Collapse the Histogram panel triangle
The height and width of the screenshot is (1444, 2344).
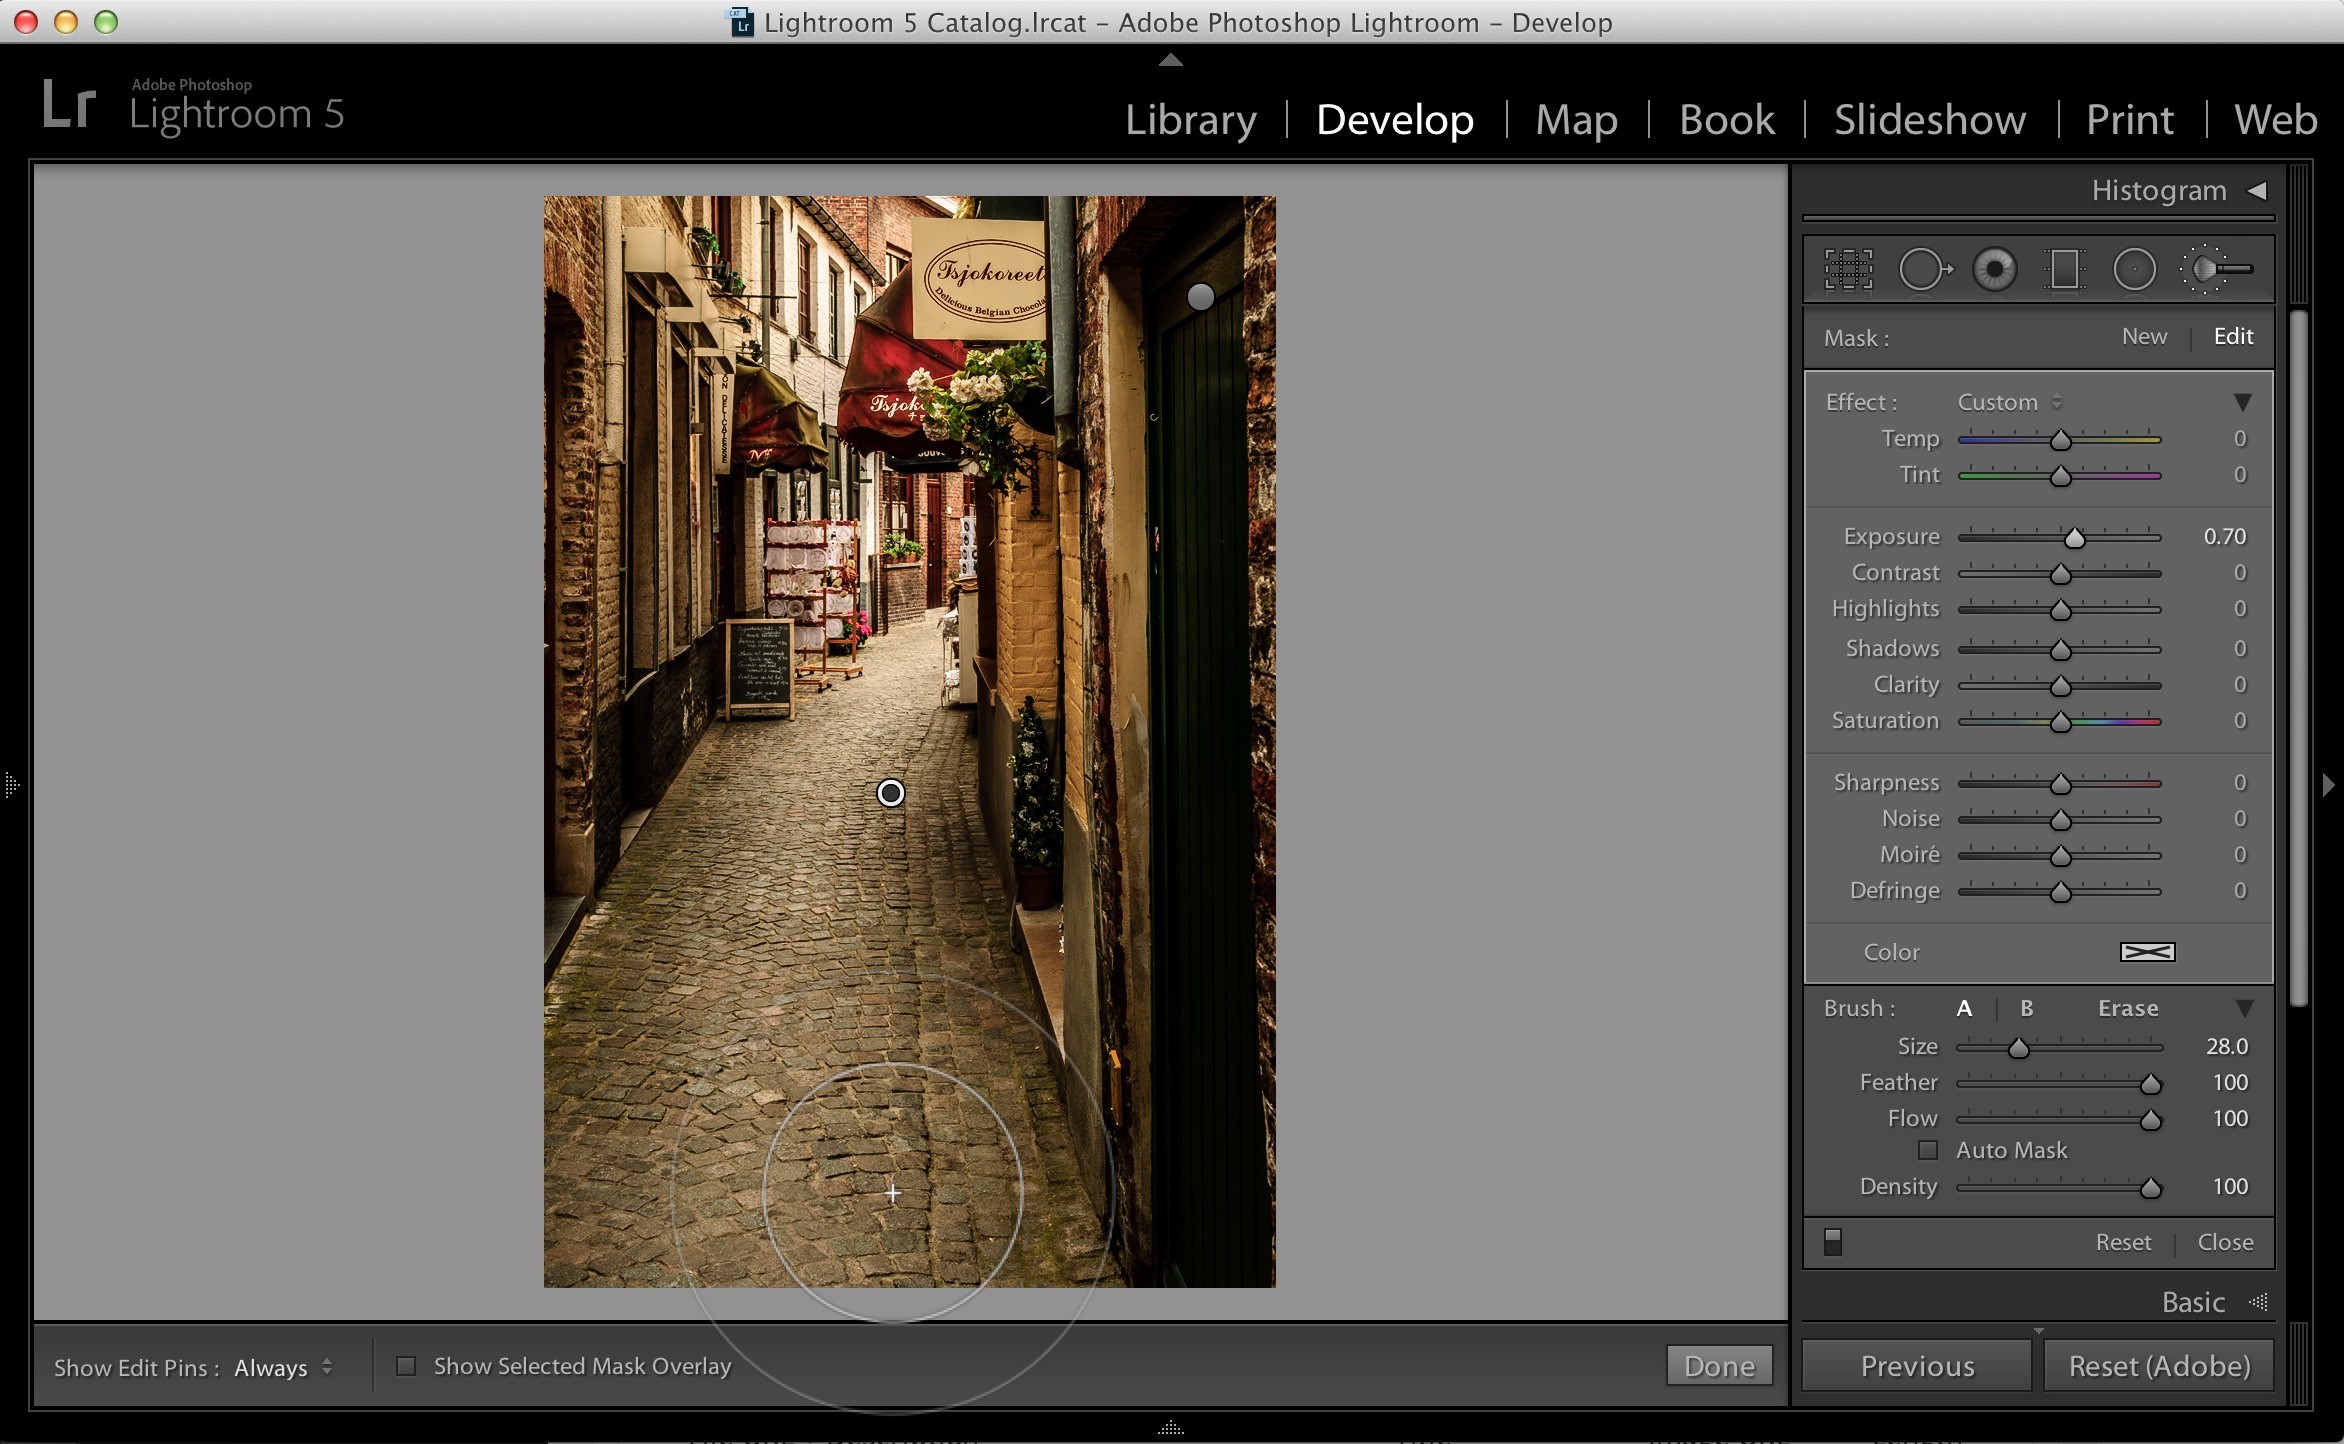(x=2256, y=190)
